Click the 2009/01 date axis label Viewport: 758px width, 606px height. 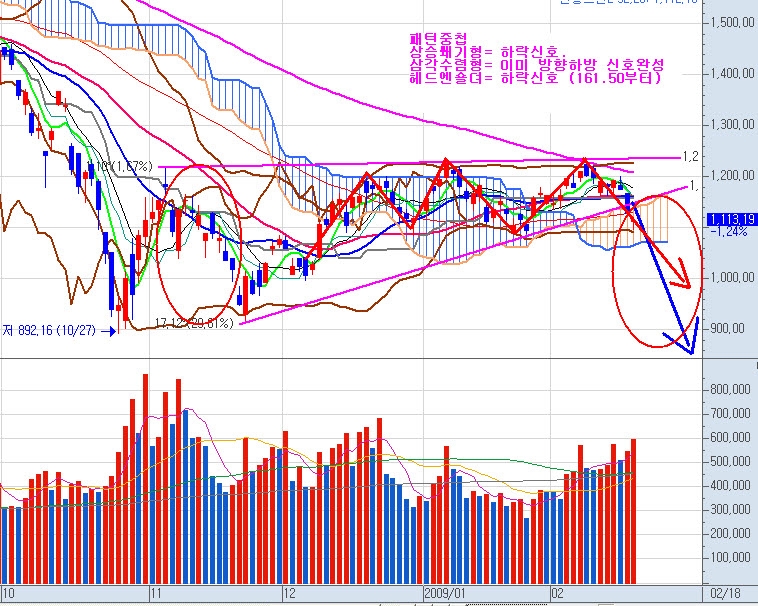pyautogui.click(x=446, y=593)
